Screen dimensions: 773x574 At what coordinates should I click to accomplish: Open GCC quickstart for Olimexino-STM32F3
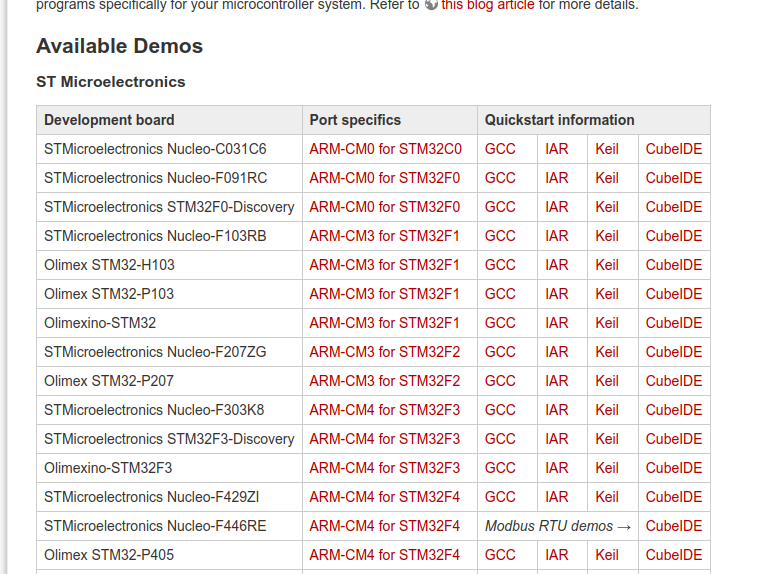point(500,468)
